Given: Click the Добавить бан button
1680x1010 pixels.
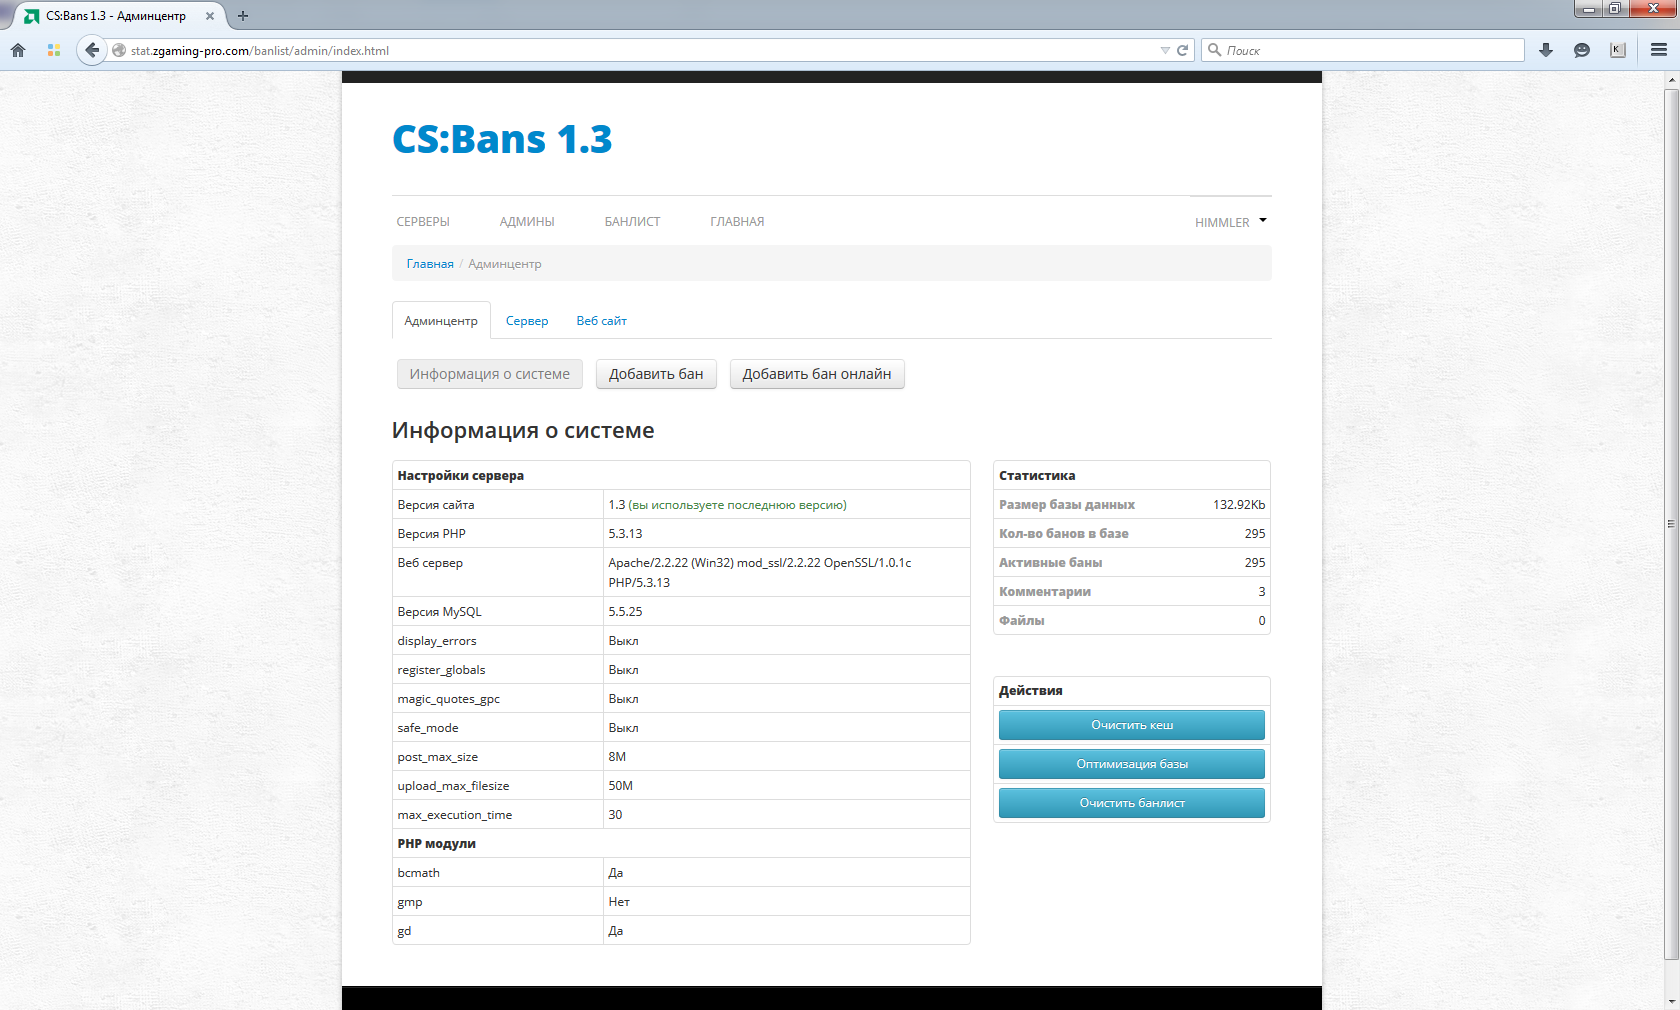Looking at the screenshot, I should pyautogui.click(x=656, y=374).
